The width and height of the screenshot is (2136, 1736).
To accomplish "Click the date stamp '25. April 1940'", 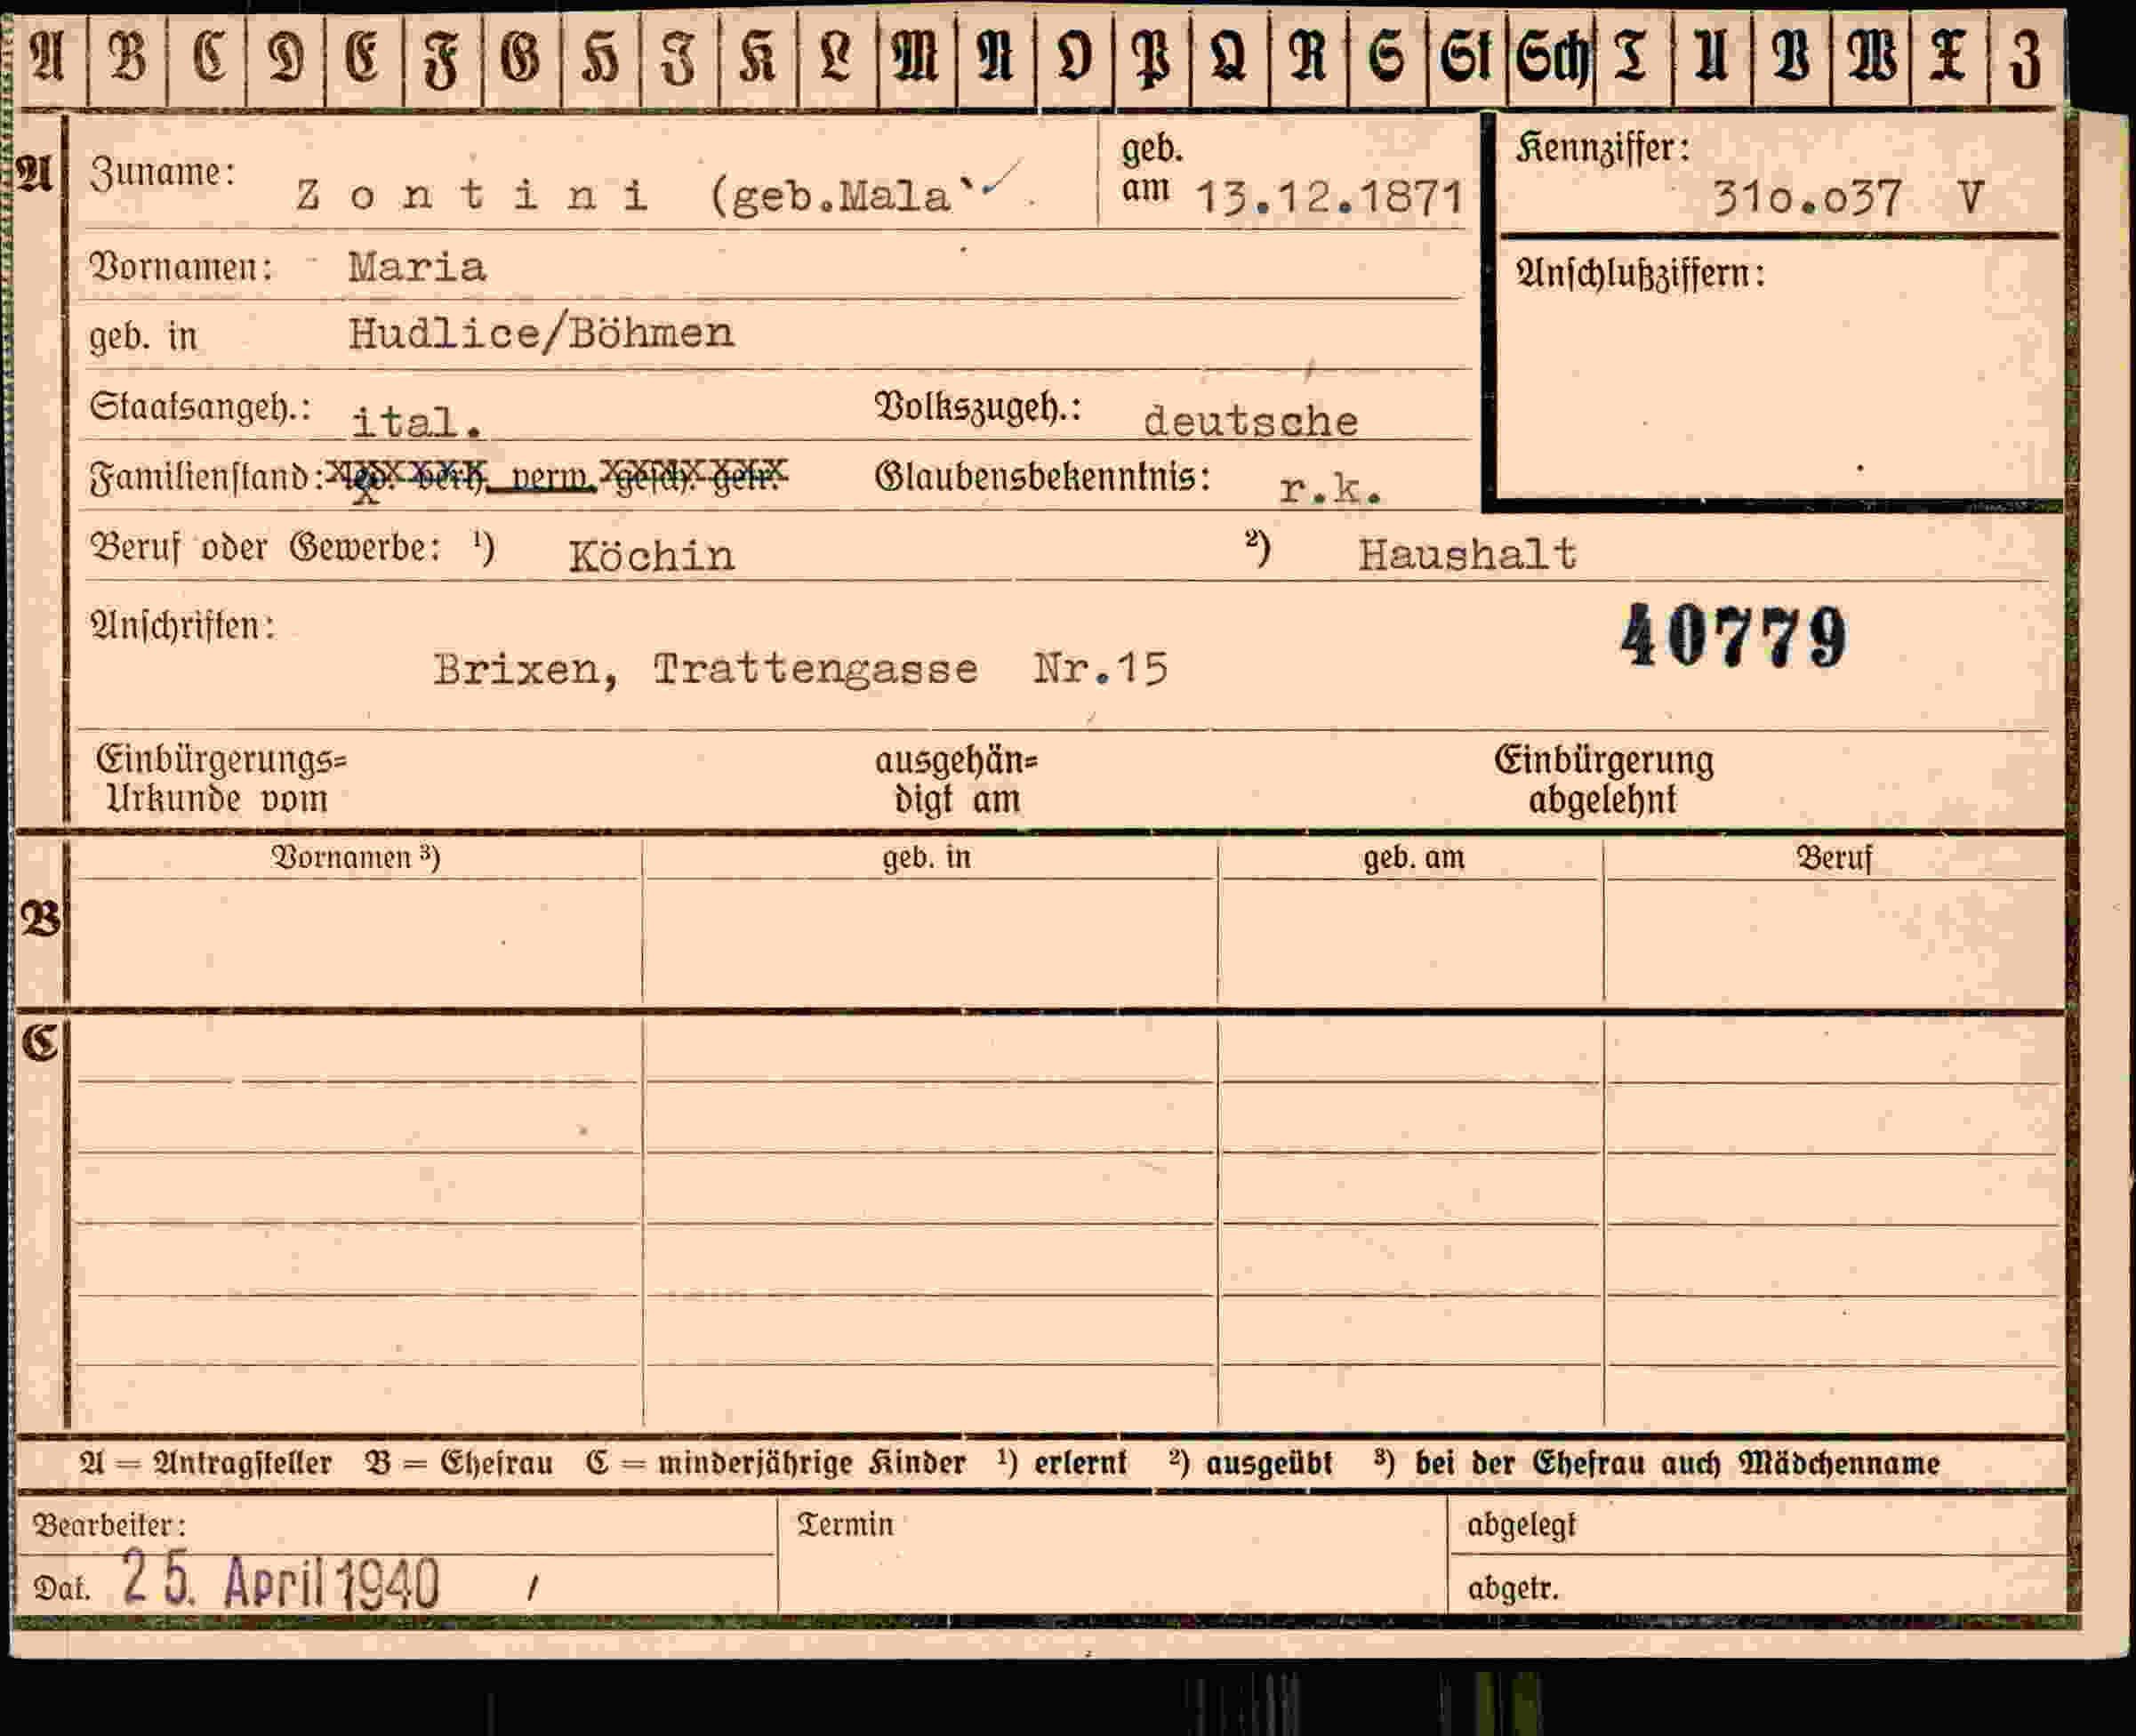I will click(281, 1580).
